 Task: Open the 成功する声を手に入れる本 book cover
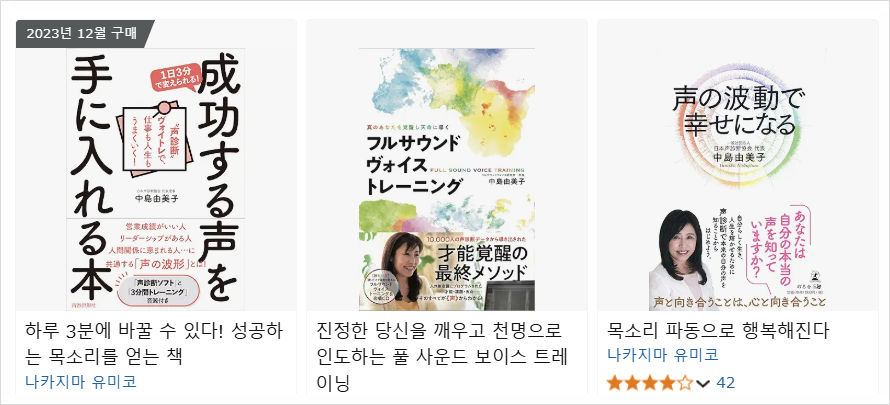coord(156,179)
